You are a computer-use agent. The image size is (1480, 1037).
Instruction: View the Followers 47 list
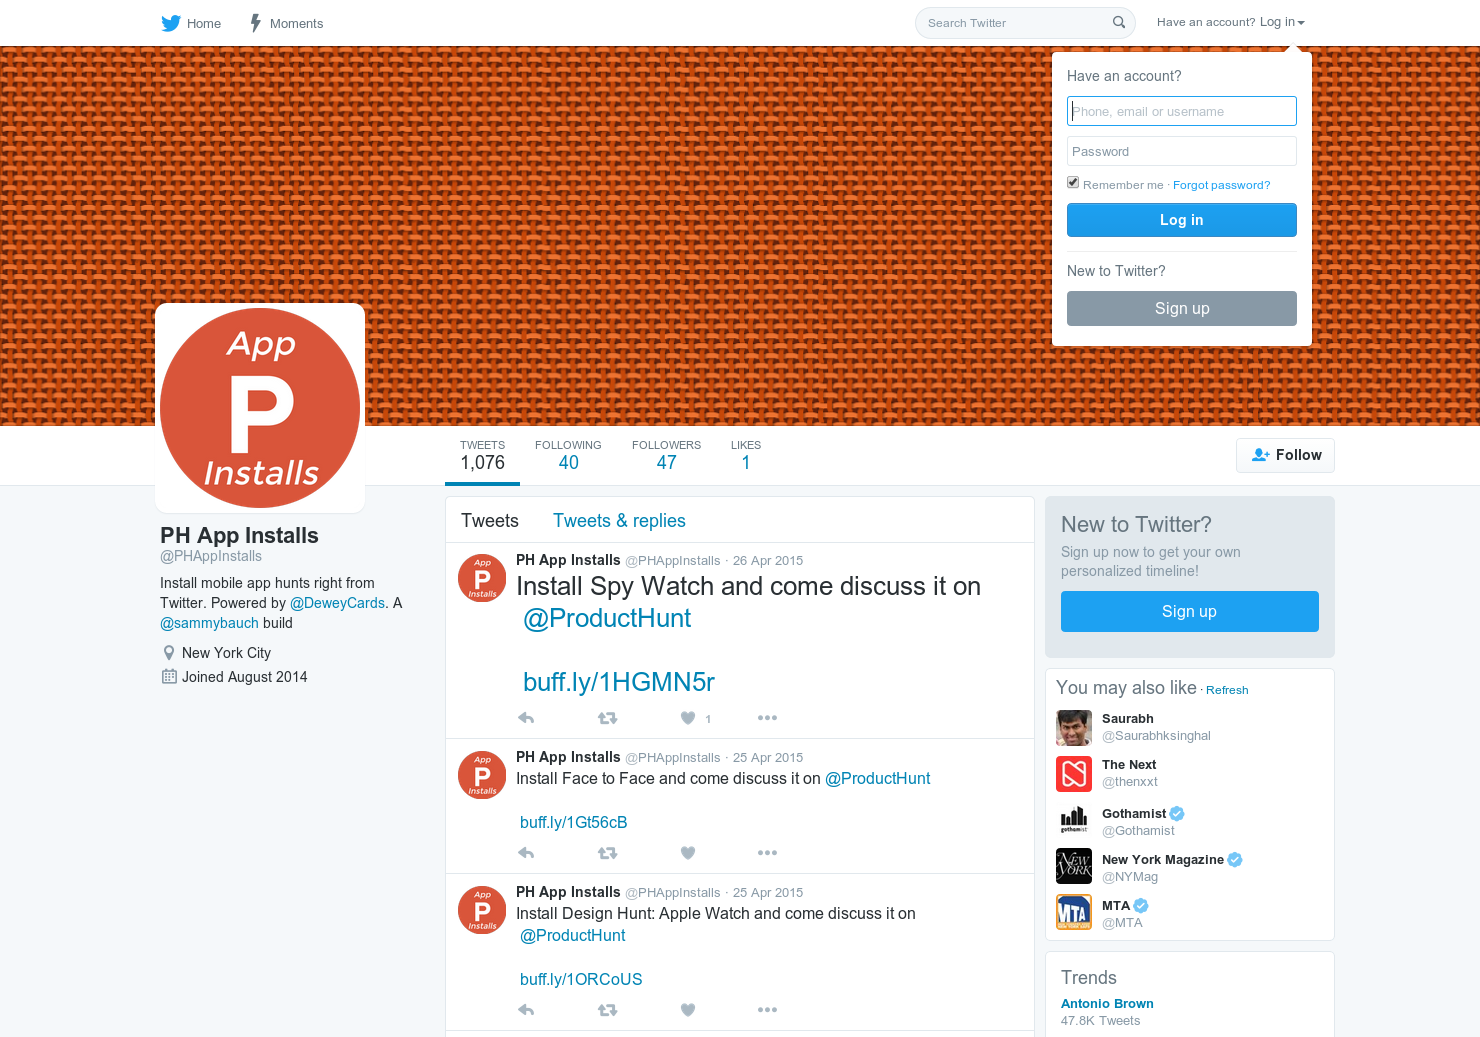pyautogui.click(x=666, y=455)
